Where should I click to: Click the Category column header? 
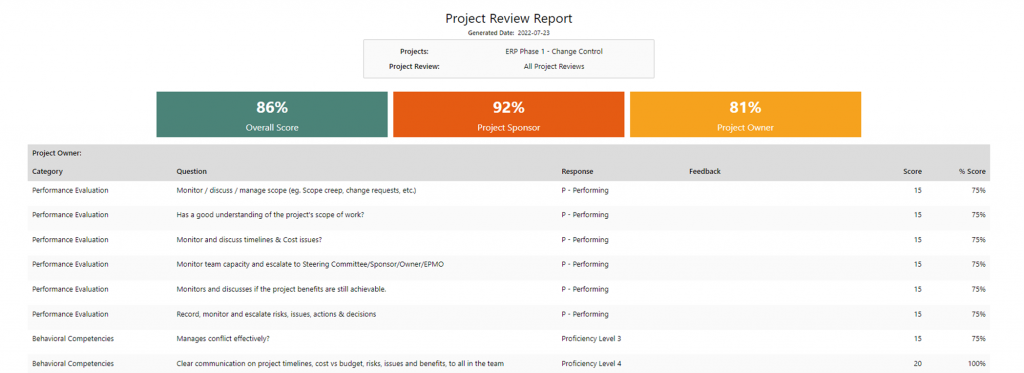point(47,172)
